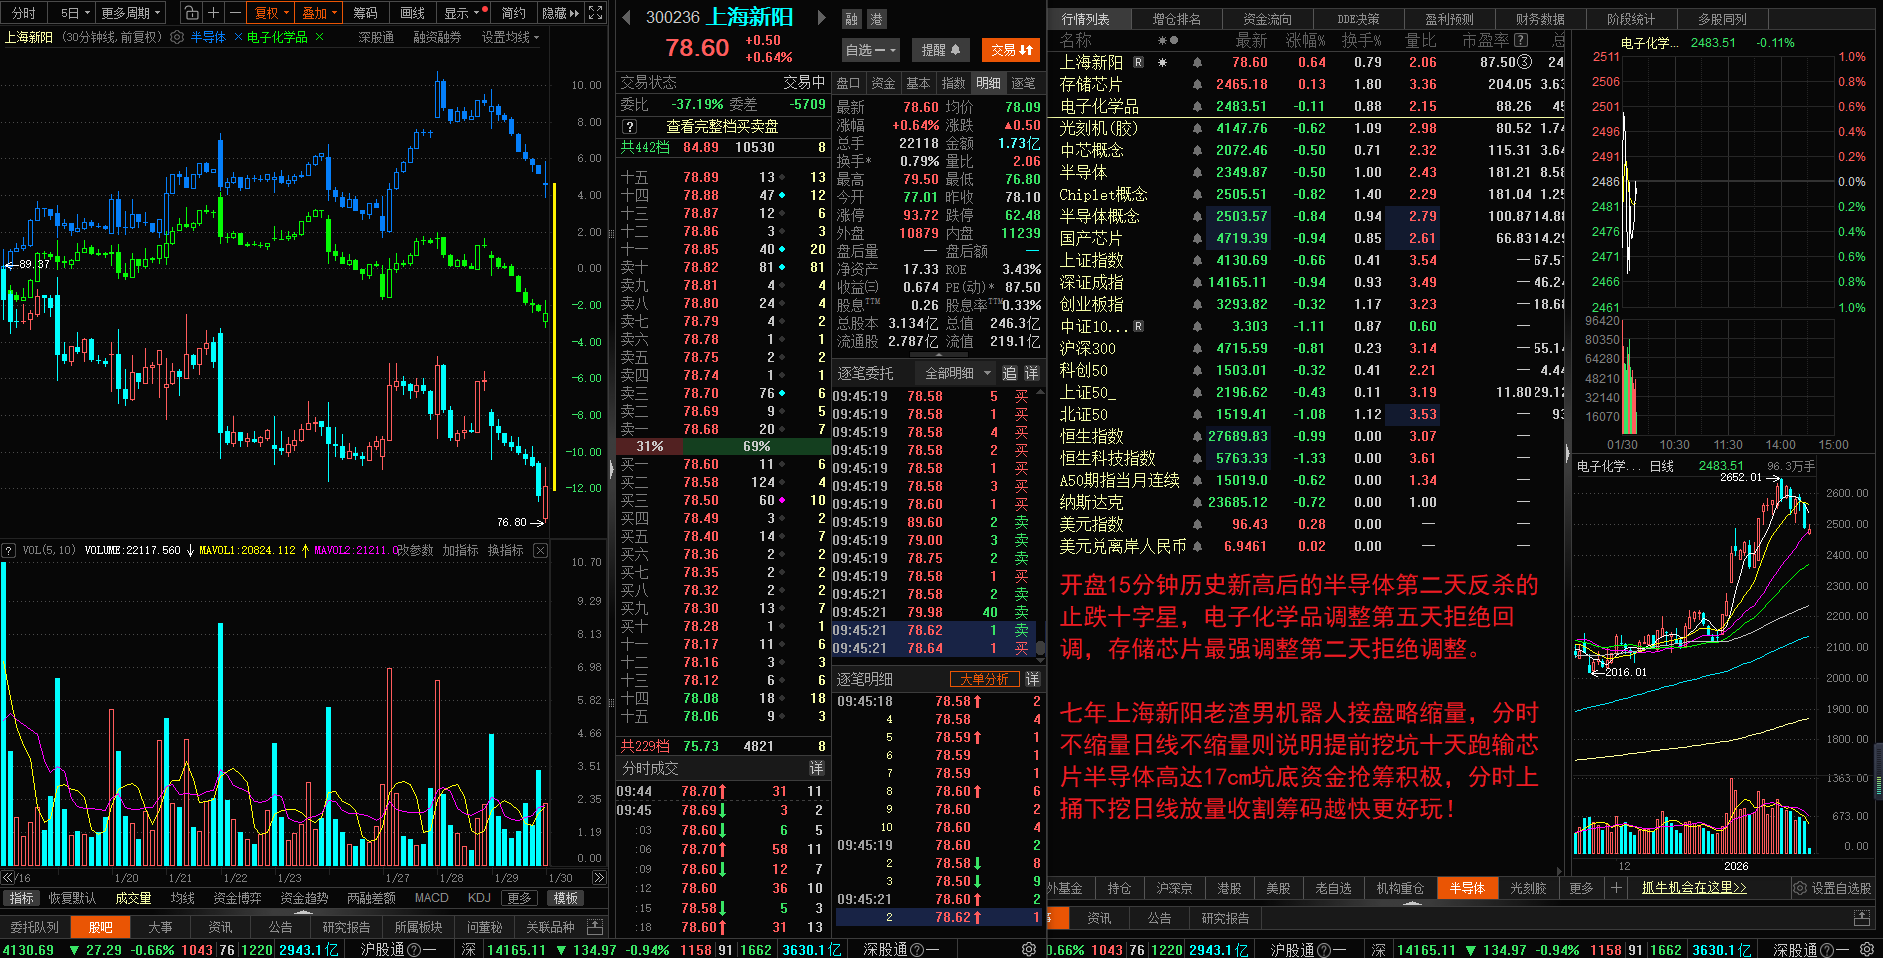Jump chart to latest with double-right arrow
1883x958 pixels.
pyautogui.click(x=599, y=877)
